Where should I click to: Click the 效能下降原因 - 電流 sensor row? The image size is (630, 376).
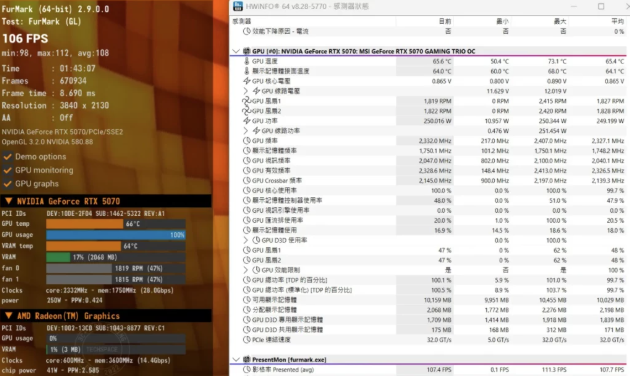429,31
